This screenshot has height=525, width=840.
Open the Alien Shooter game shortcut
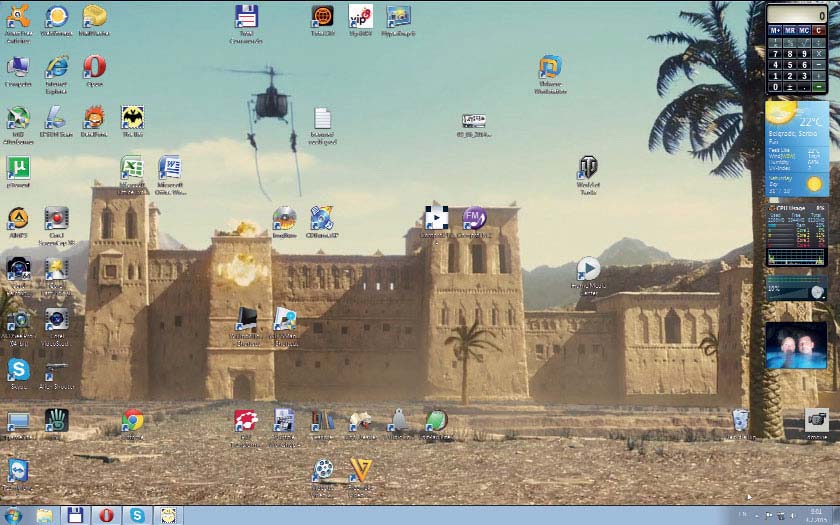click(56, 370)
